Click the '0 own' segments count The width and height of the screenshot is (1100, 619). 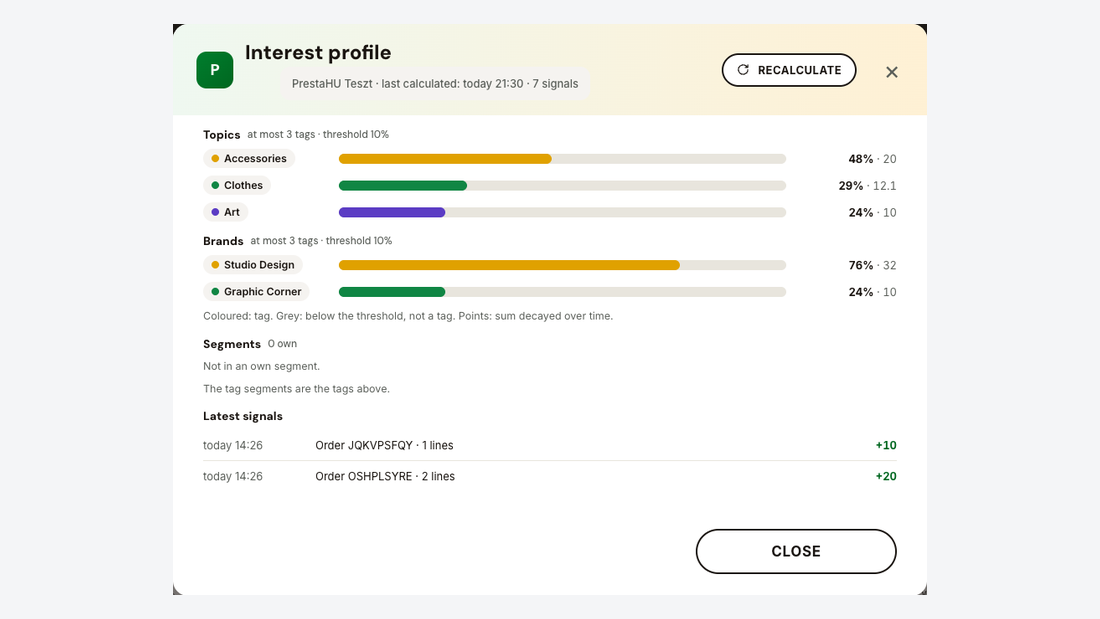(x=282, y=344)
